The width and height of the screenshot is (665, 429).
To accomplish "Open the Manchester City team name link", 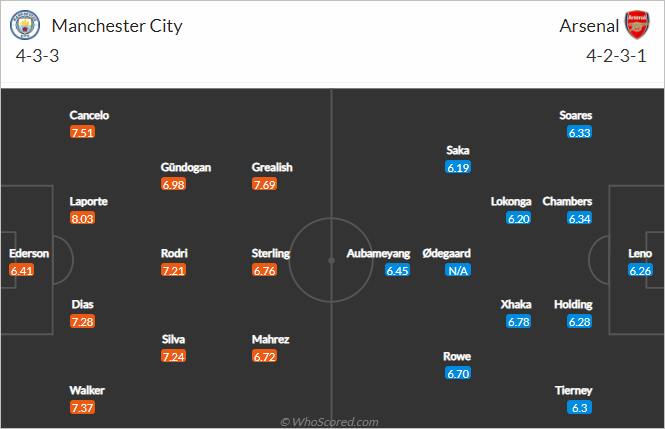I will (116, 26).
